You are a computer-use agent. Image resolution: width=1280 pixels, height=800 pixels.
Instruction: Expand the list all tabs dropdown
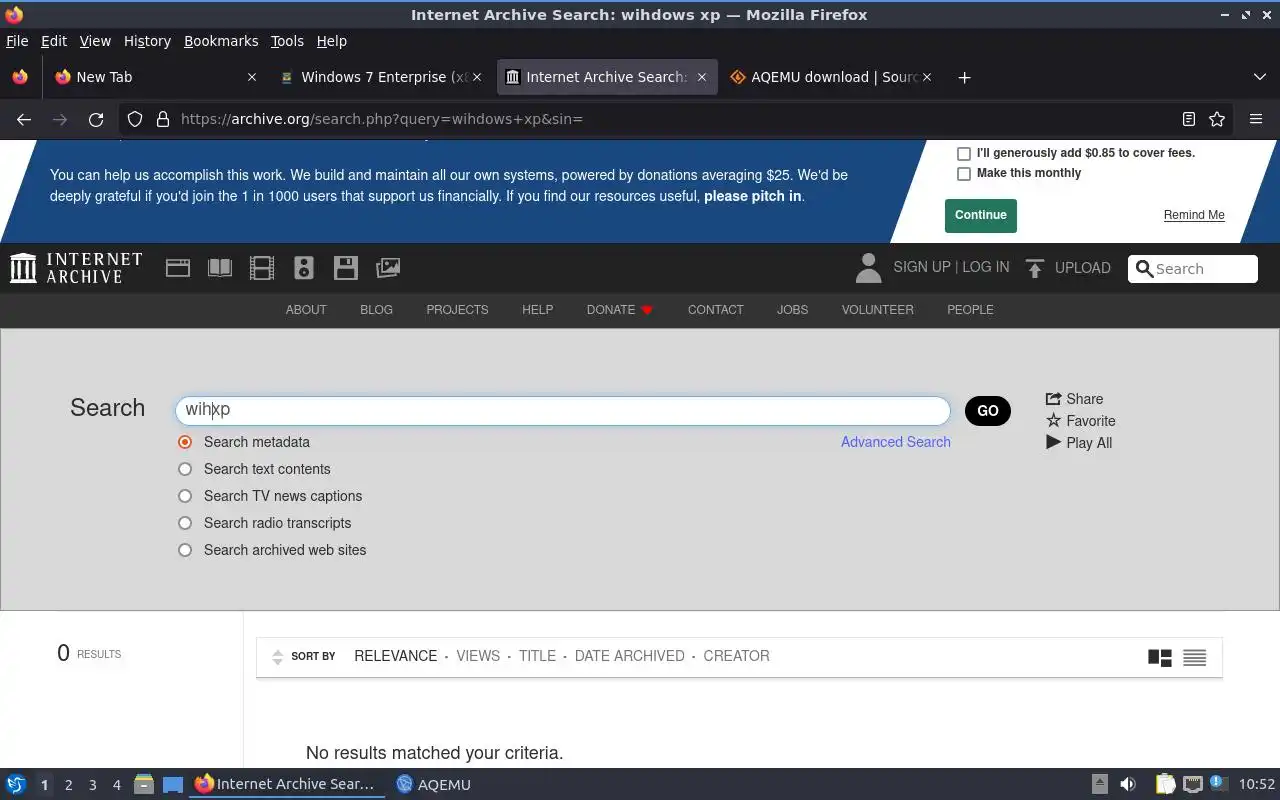[1259, 77]
